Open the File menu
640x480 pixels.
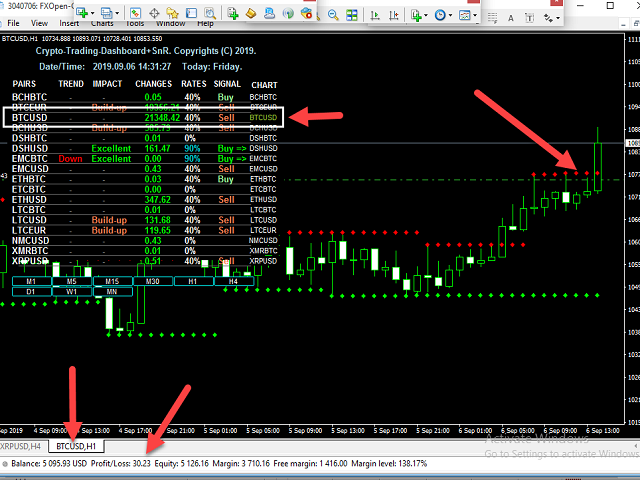(13, 23)
